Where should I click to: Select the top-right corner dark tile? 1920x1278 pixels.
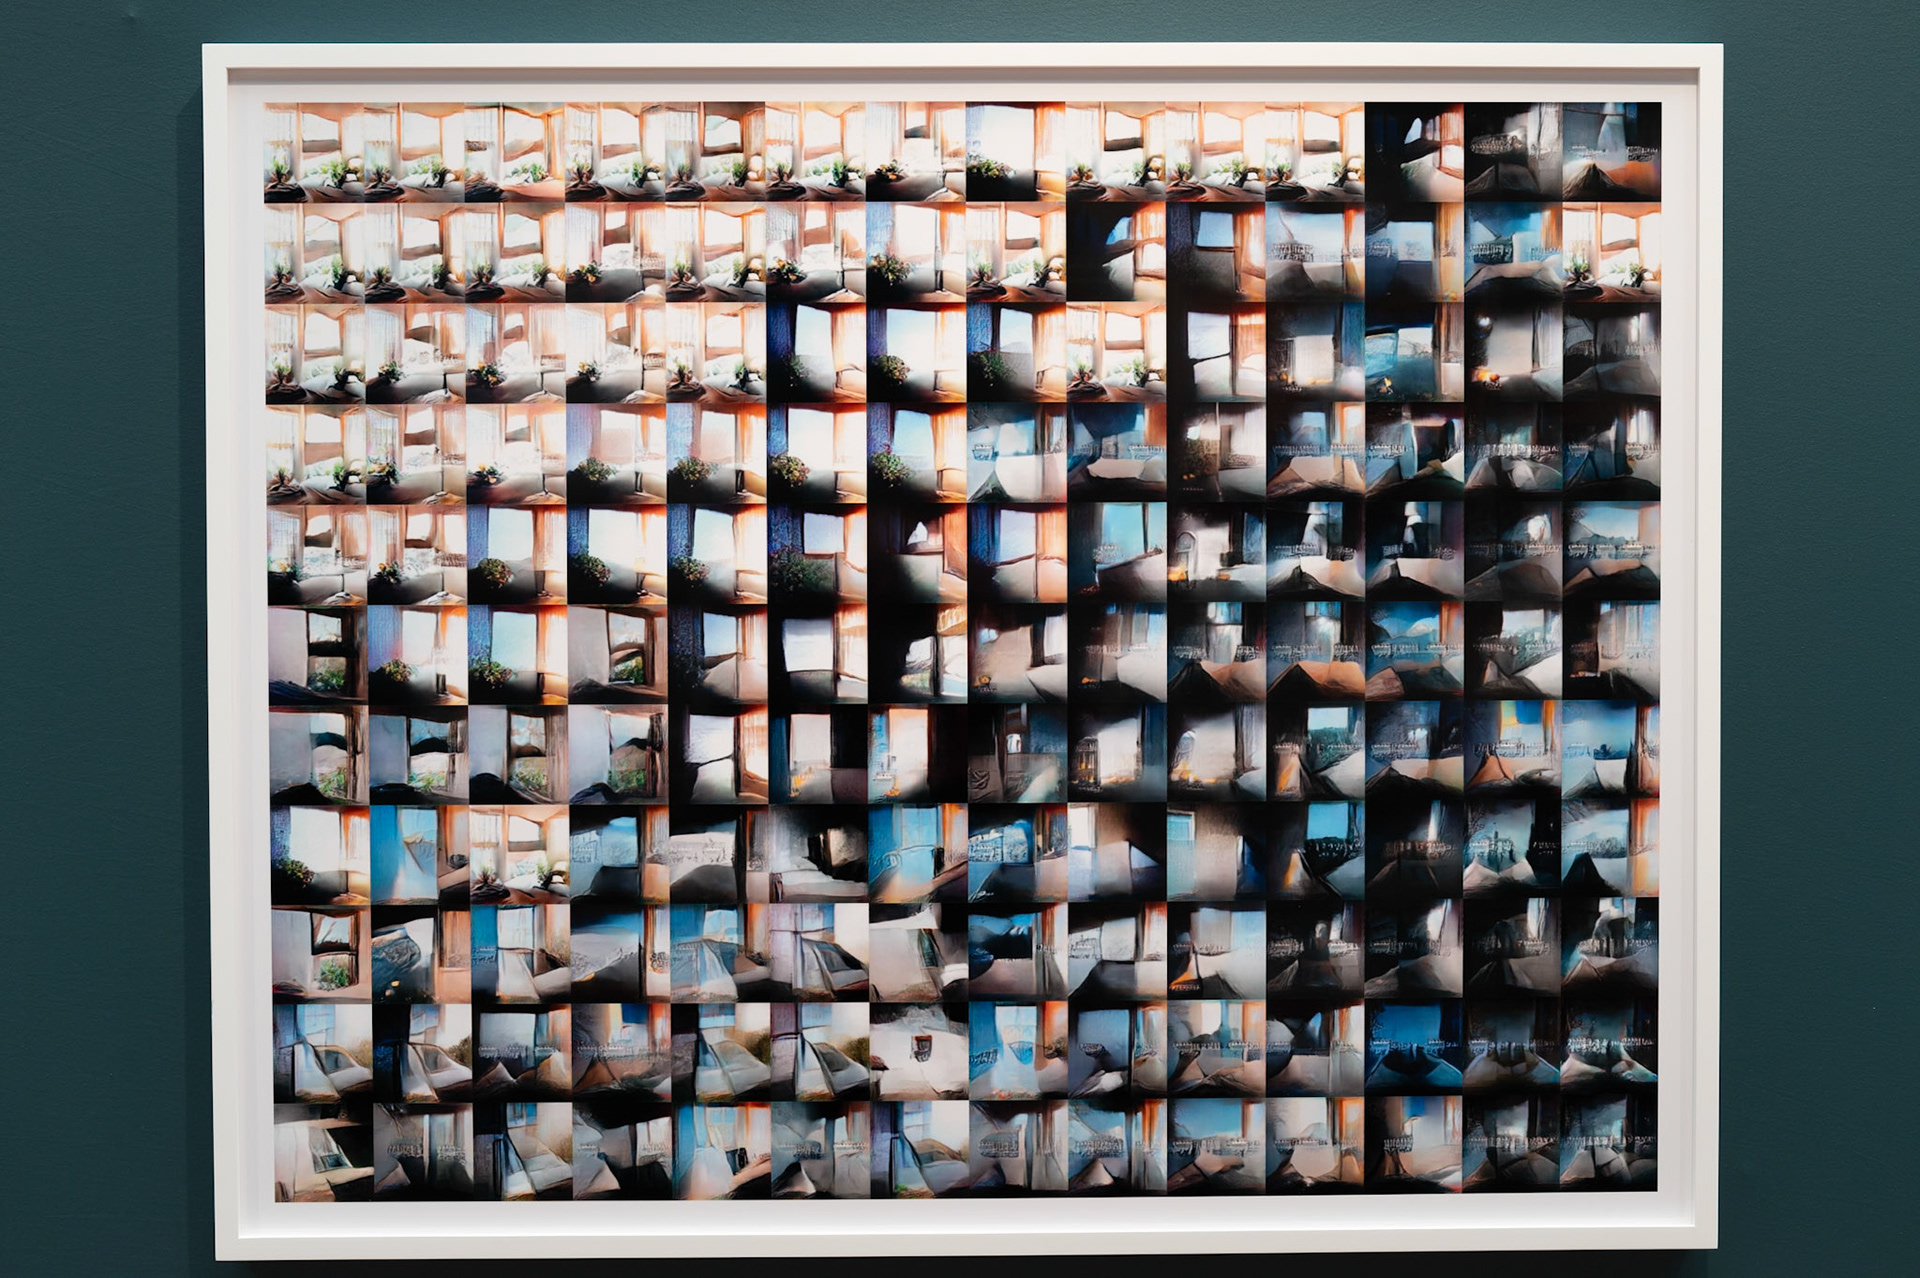point(1611,152)
